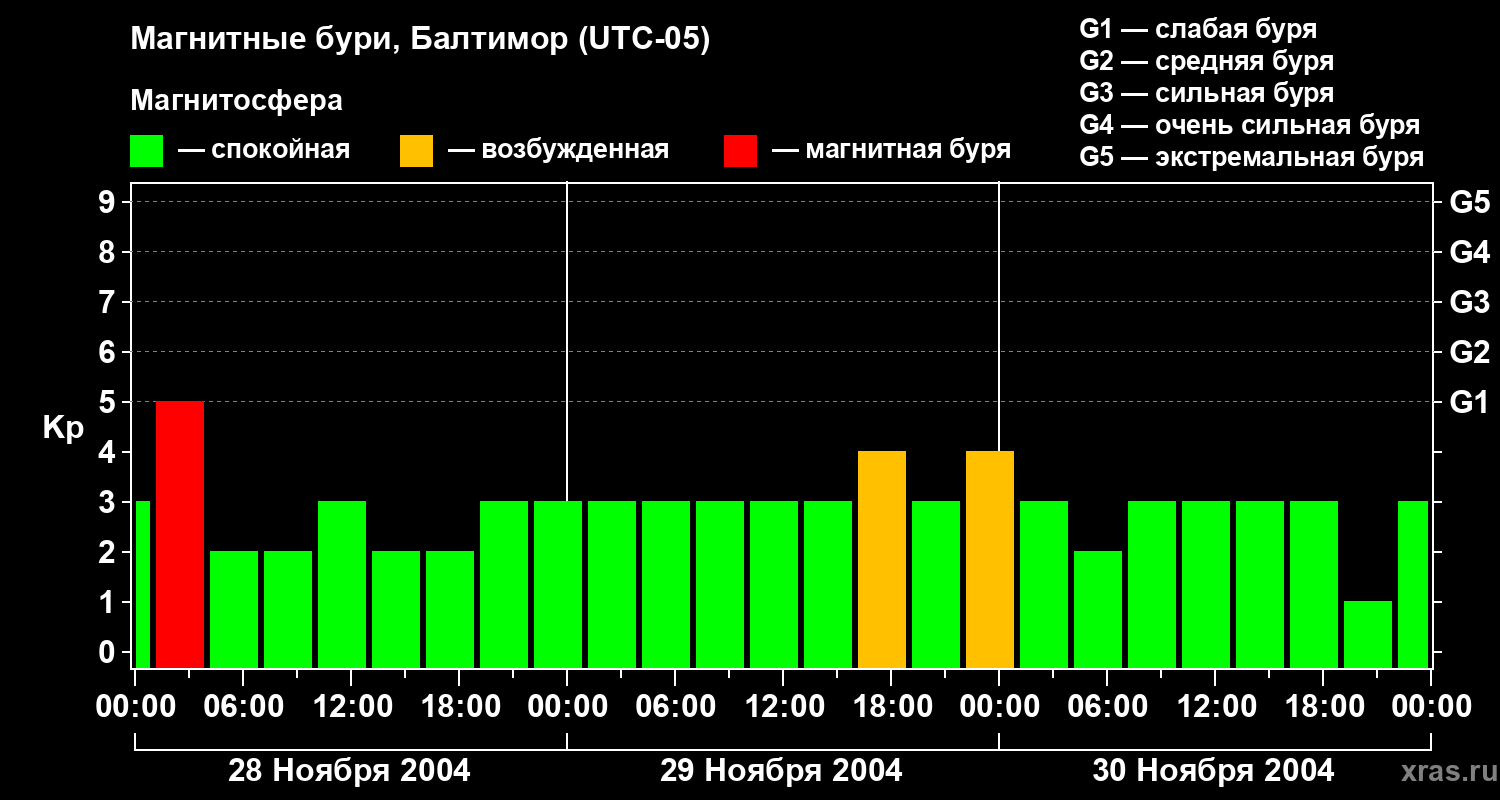The height and width of the screenshot is (800, 1500).
Task: Click the G5 label on right axis
Action: (1469, 202)
